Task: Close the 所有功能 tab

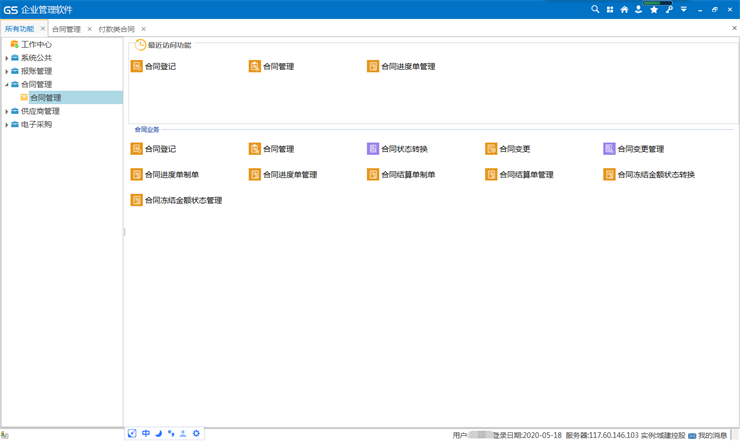Action: point(43,30)
